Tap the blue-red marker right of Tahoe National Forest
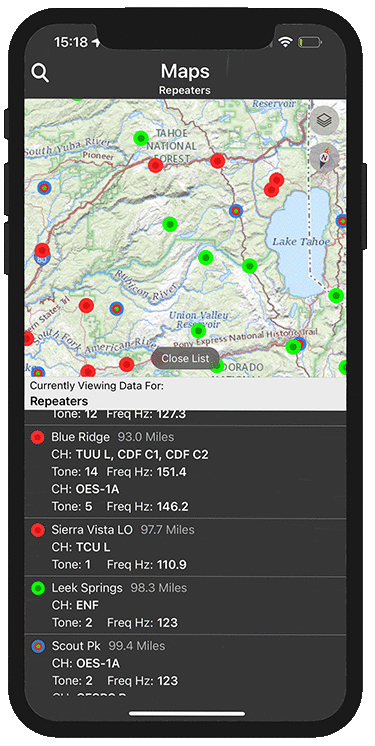This screenshot has height=746, width=375. click(x=236, y=210)
